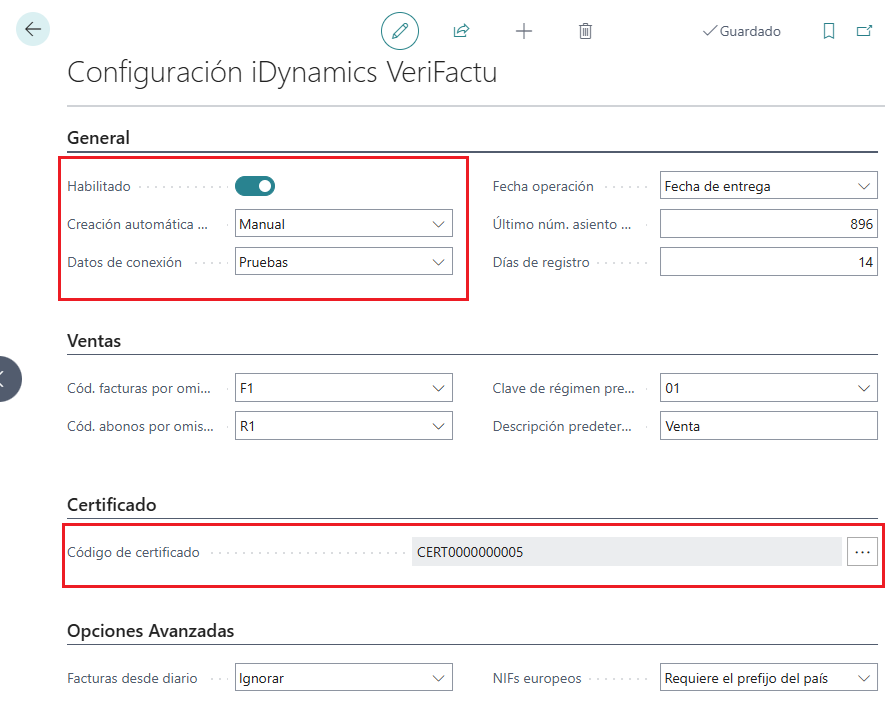Open the Creación automática dropdown
The image size is (885, 714).
344,224
